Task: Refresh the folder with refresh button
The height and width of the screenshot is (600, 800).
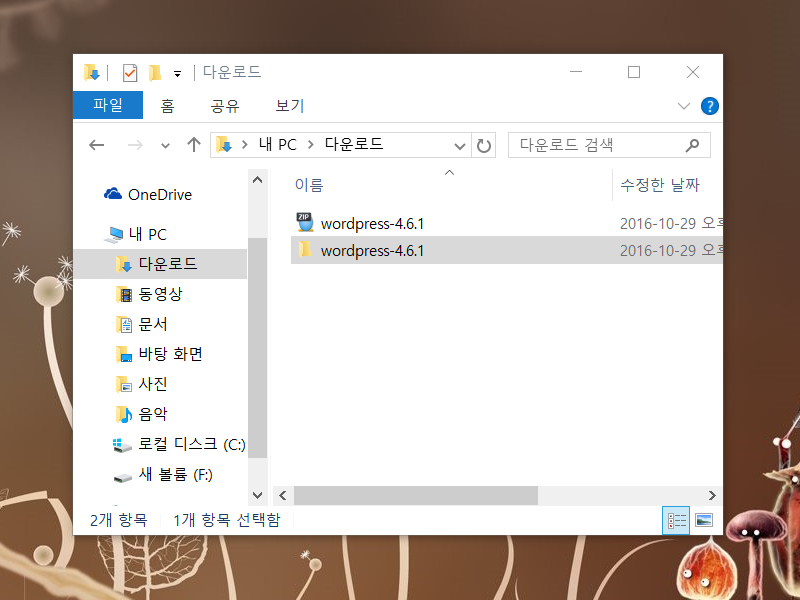Action: click(x=484, y=146)
